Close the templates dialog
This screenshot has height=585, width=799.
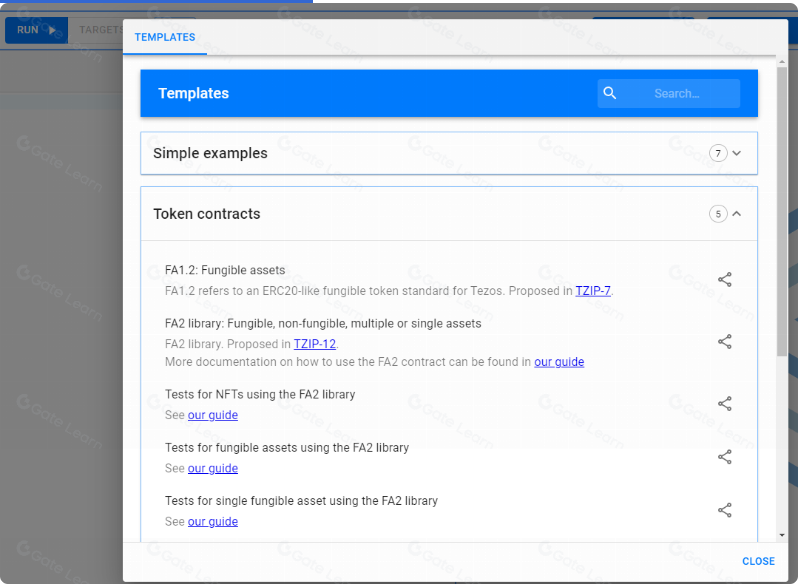(758, 561)
